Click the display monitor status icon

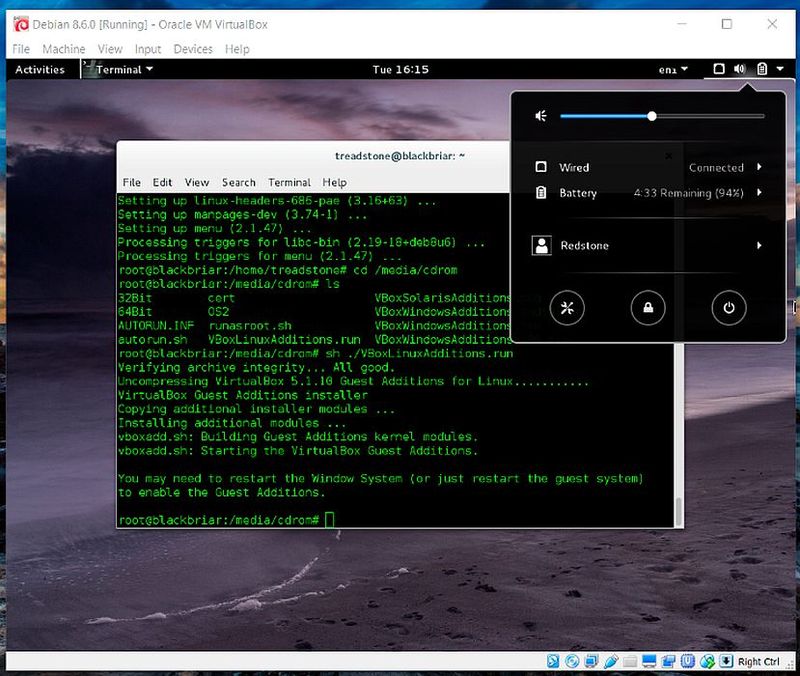pos(649,661)
